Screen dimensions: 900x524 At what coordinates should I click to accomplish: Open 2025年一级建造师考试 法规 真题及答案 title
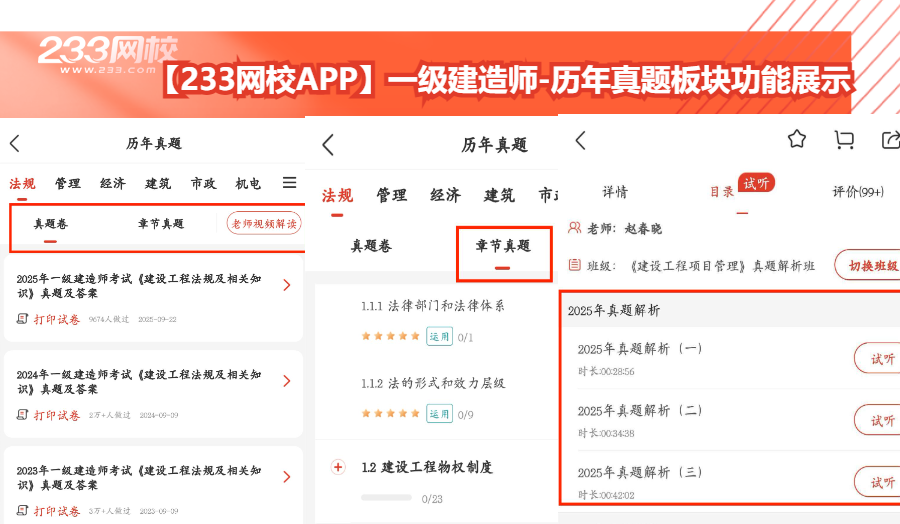pyautogui.click(x=139, y=286)
